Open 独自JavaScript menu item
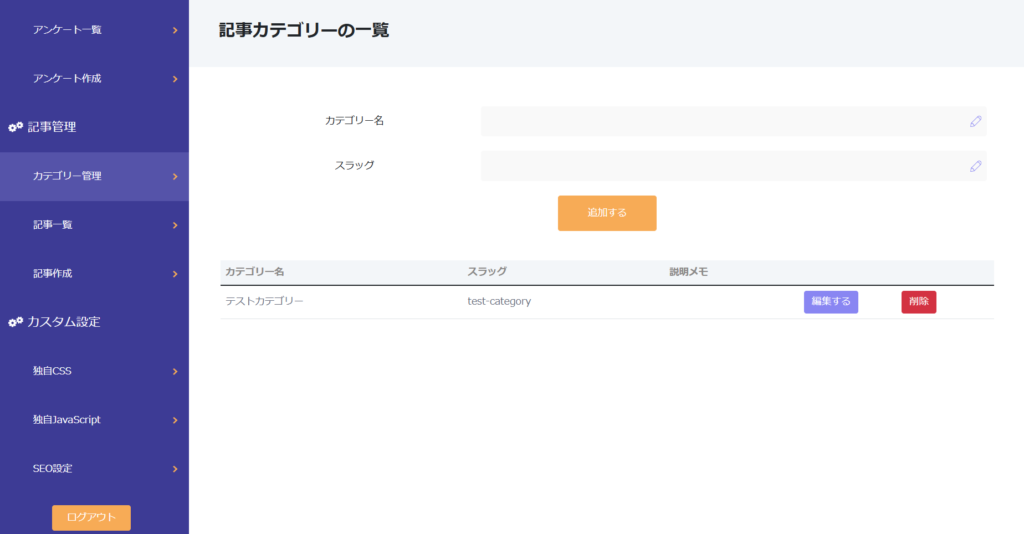 [x=95, y=420]
